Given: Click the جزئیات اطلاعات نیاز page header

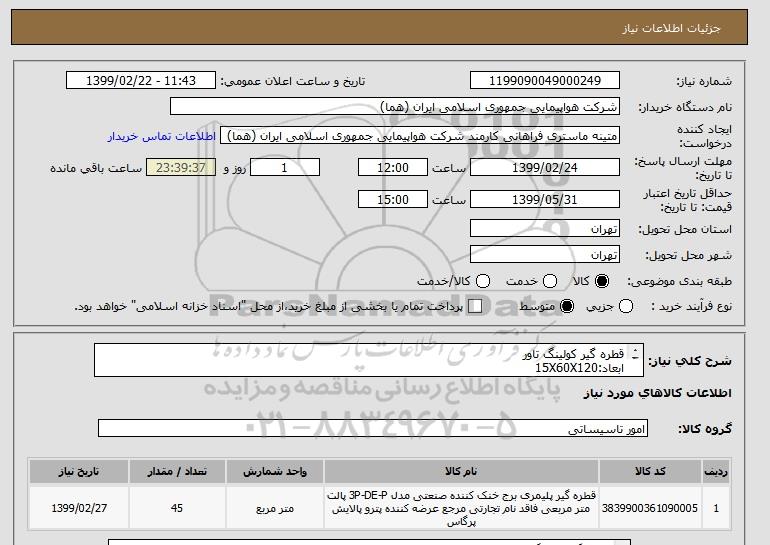Looking at the screenshot, I should (x=671, y=28).
